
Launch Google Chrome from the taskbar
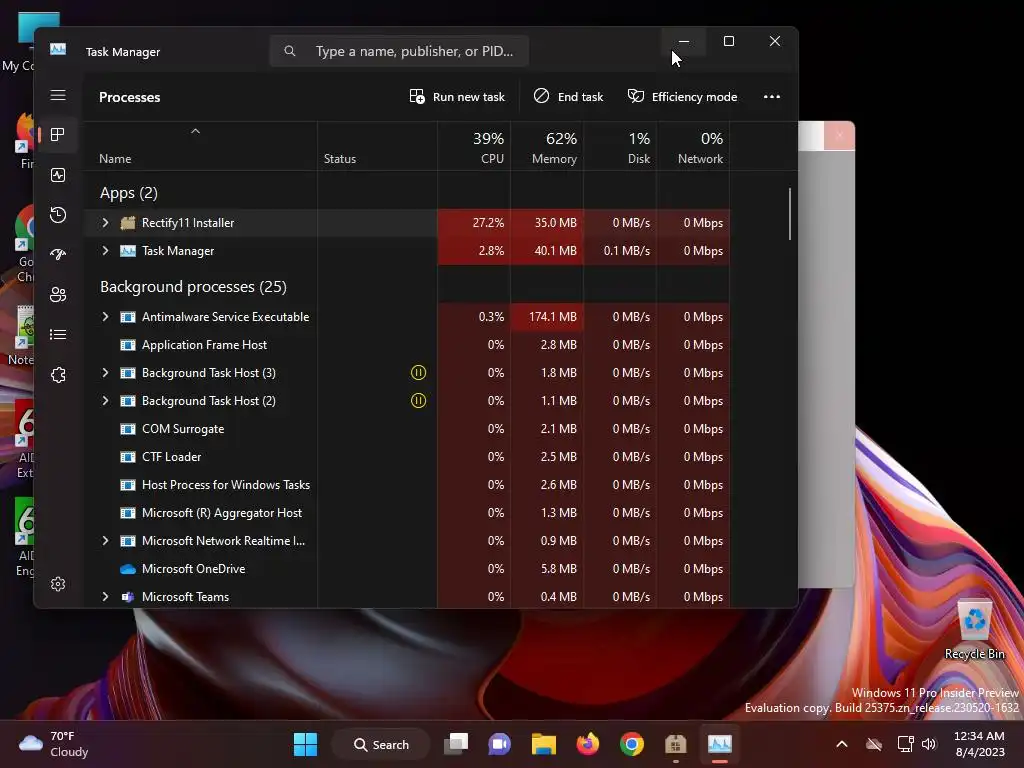pyautogui.click(x=632, y=744)
